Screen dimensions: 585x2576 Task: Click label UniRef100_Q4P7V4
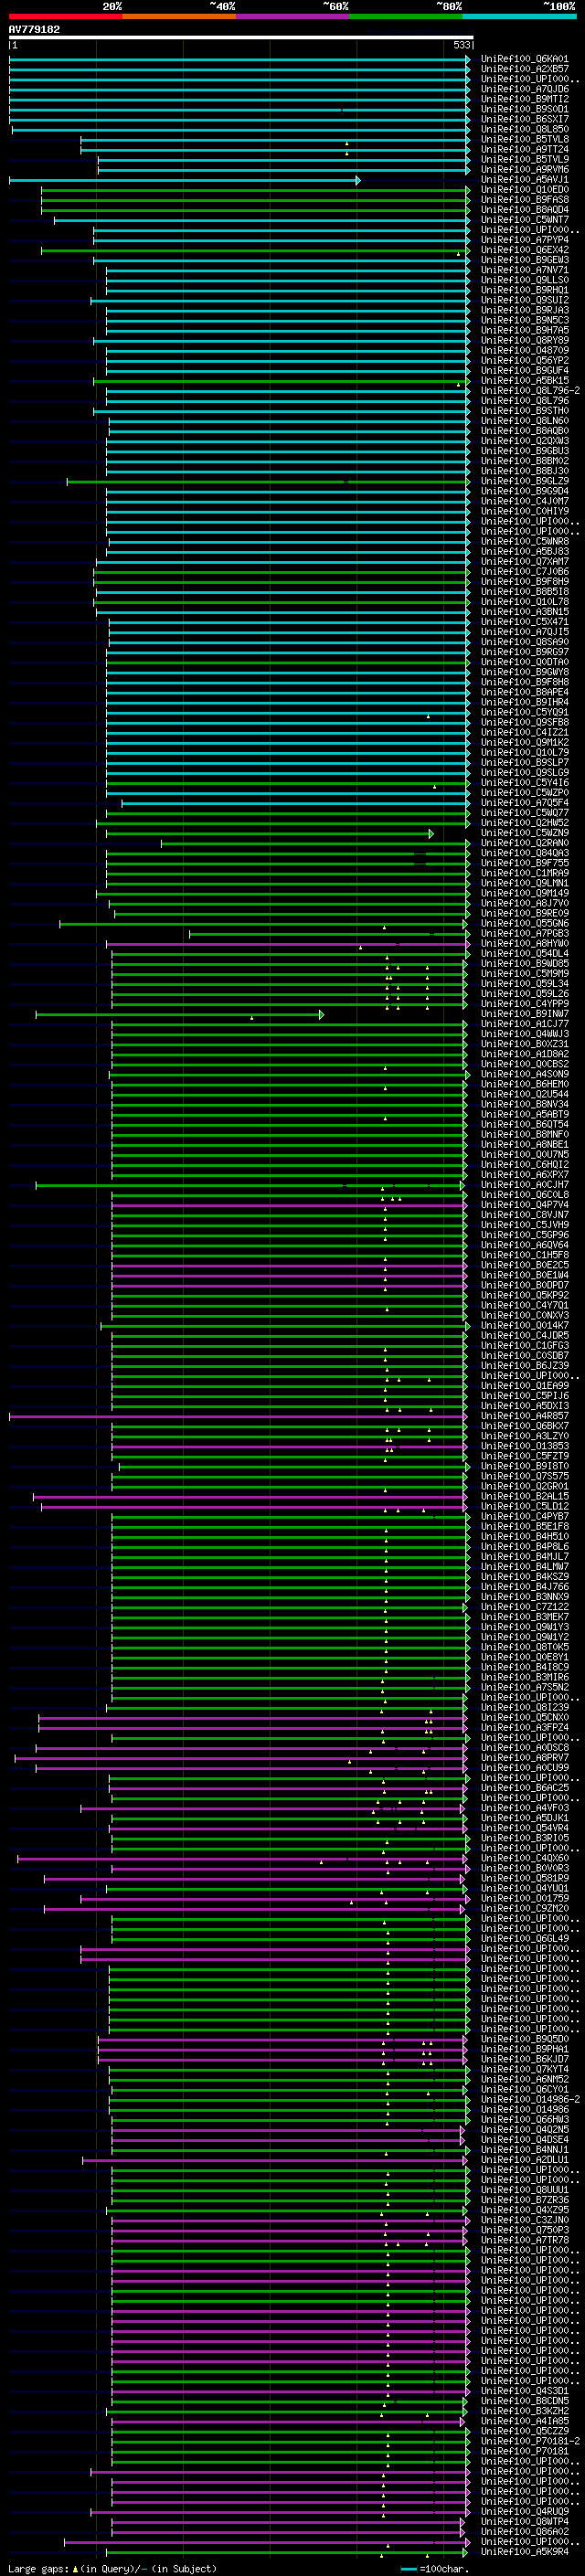(x=525, y=1205)
